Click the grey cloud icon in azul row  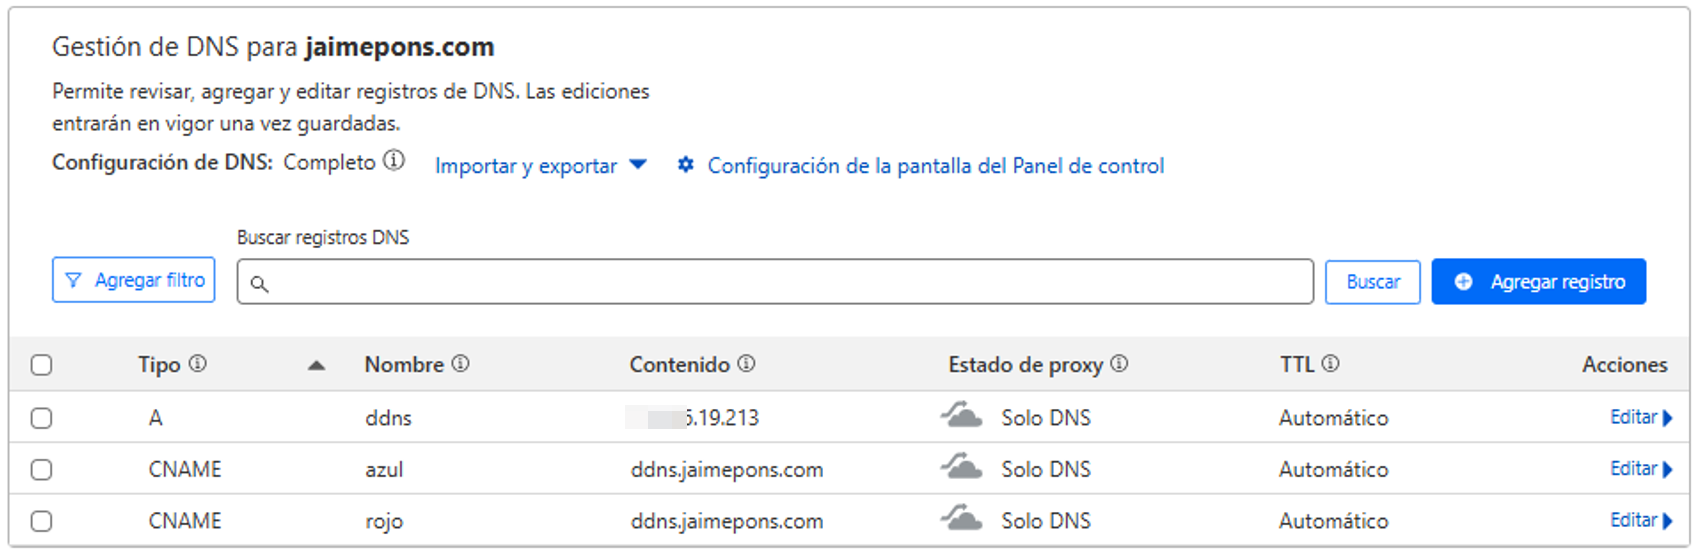click(962, 468)
